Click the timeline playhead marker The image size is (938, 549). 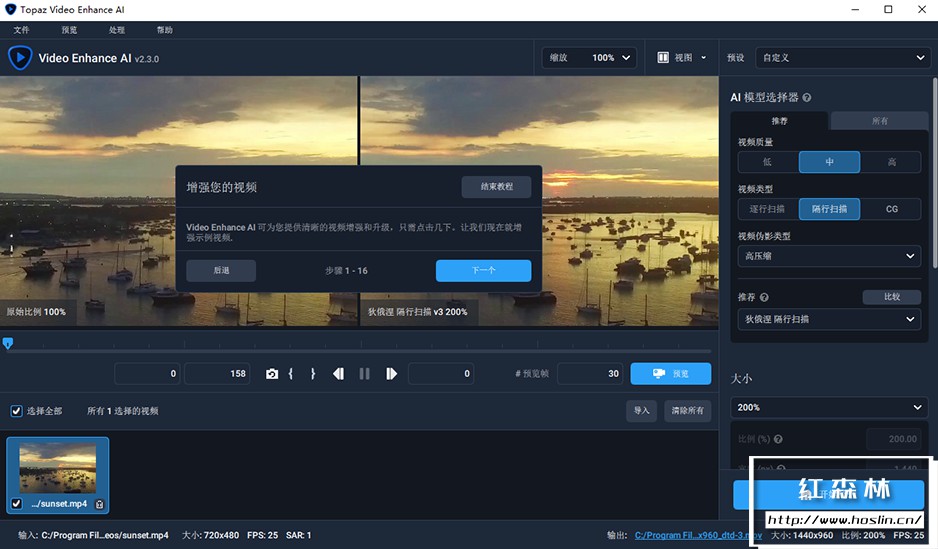tap(8, 343)
